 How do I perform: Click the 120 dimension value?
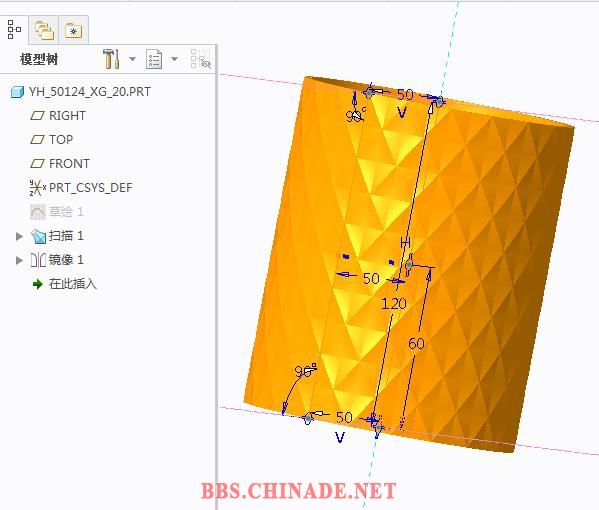394,304
